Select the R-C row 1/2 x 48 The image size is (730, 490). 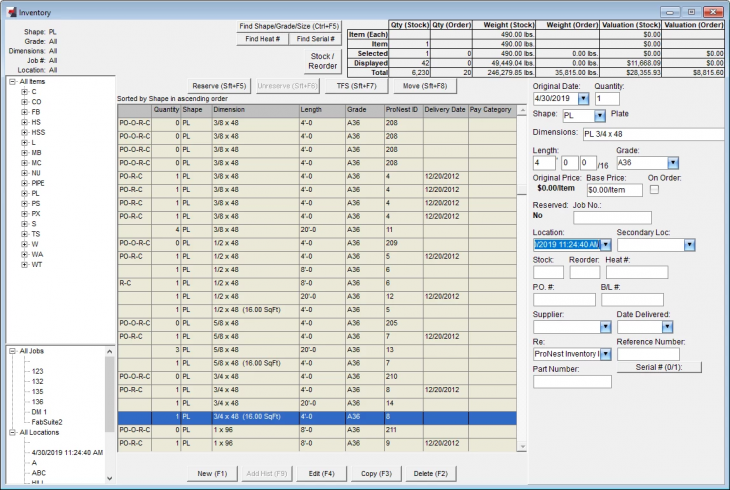pyautogui.click(x=317, y=284)
